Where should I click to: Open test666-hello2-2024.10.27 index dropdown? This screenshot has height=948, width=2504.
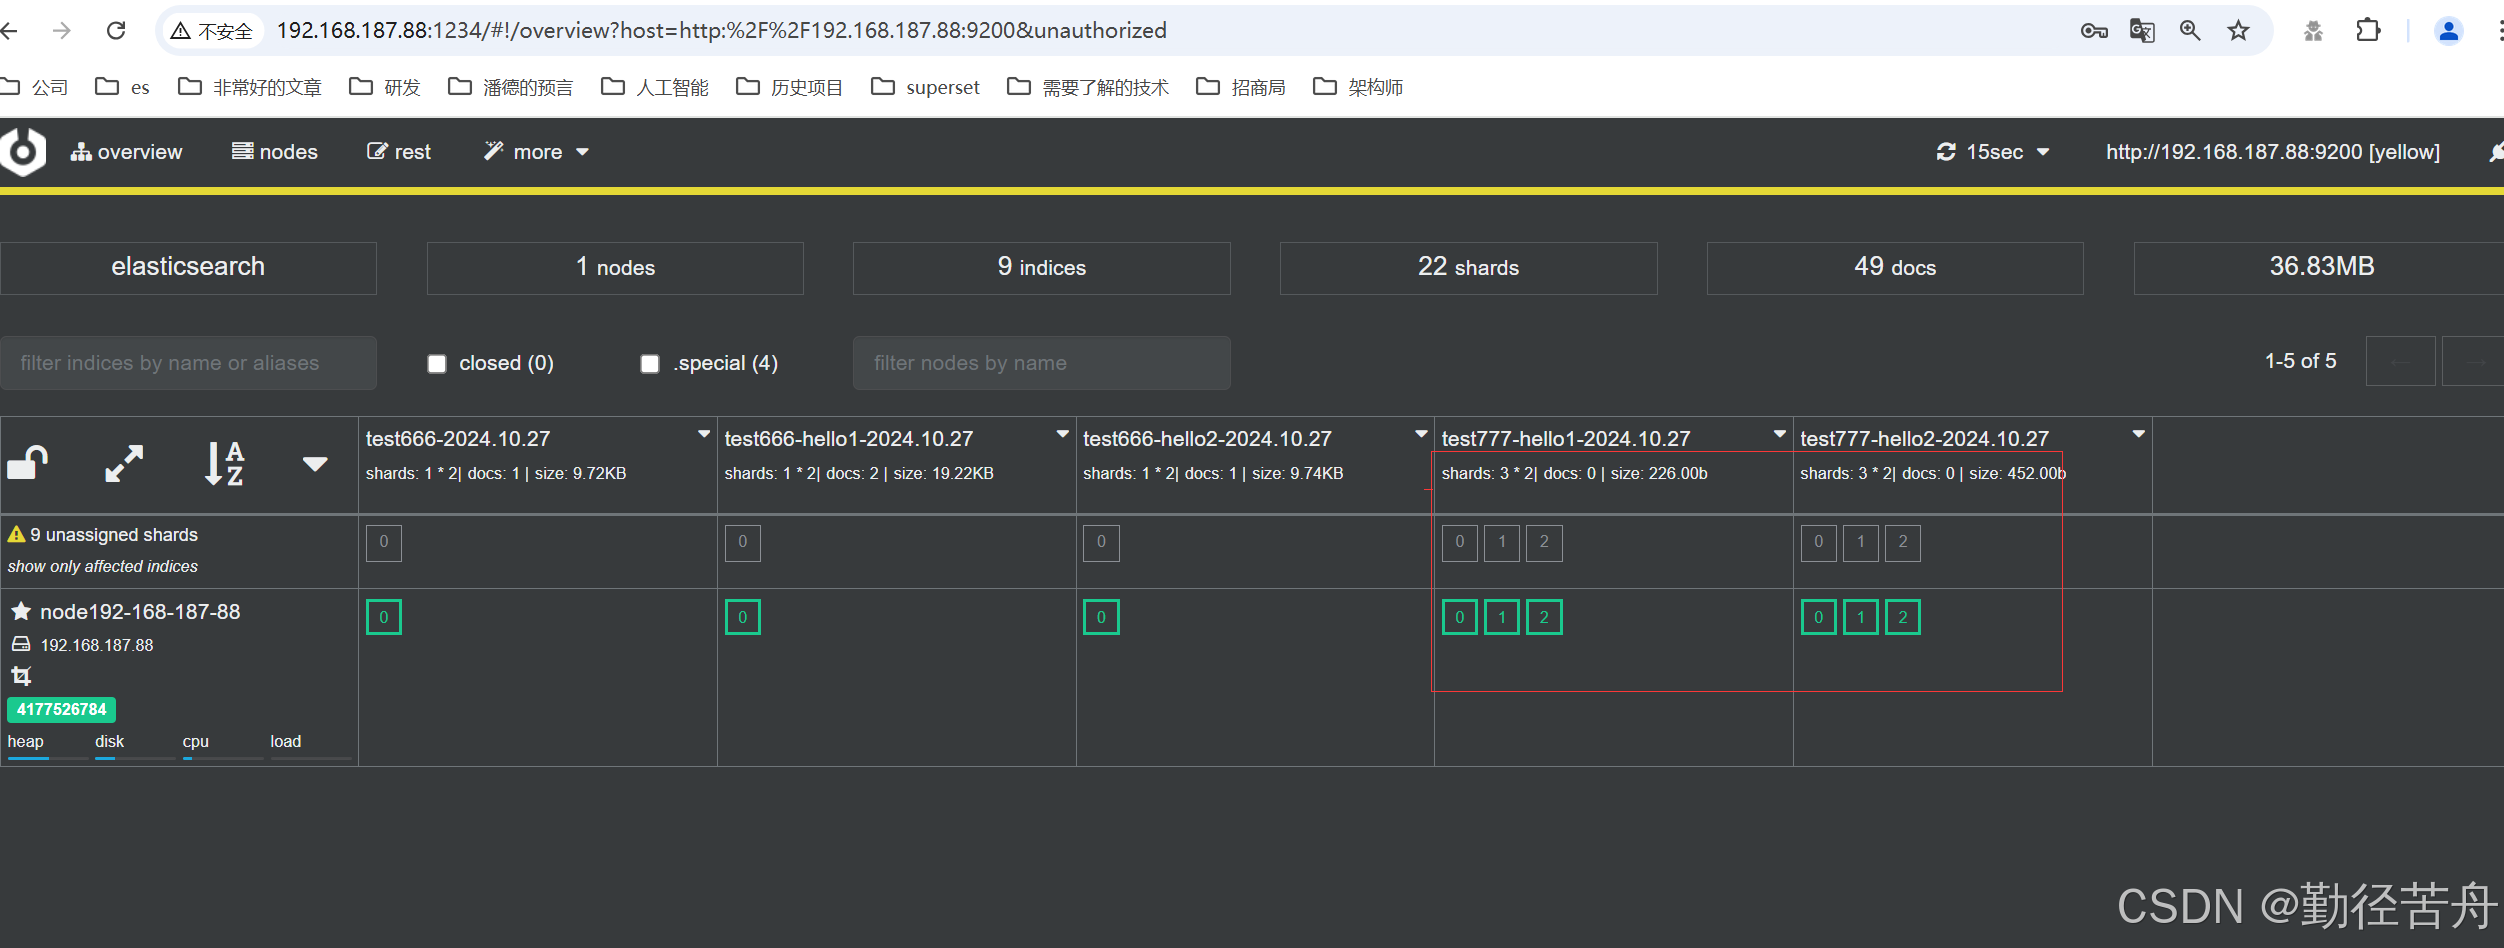(x=1421, y=434)
